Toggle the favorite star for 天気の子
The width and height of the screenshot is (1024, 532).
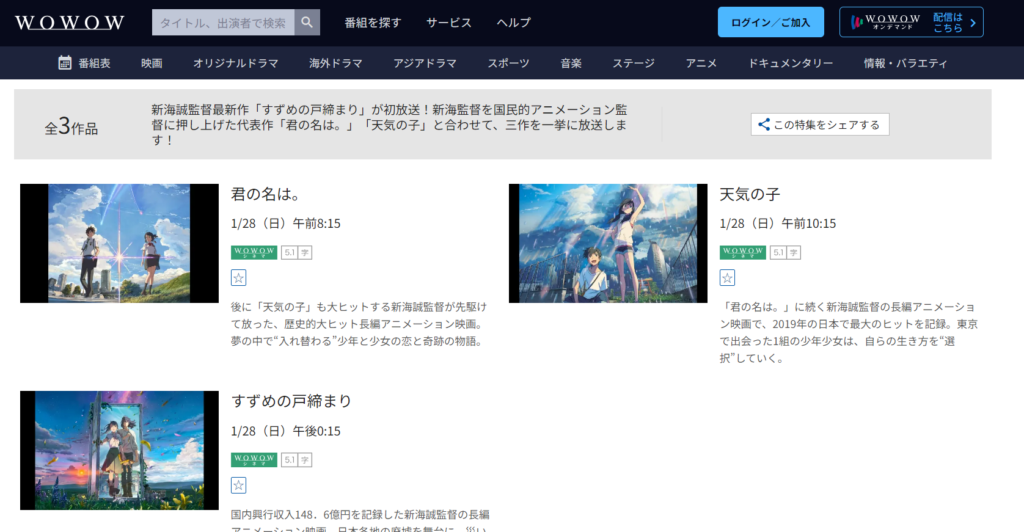[x=727, y=278]
